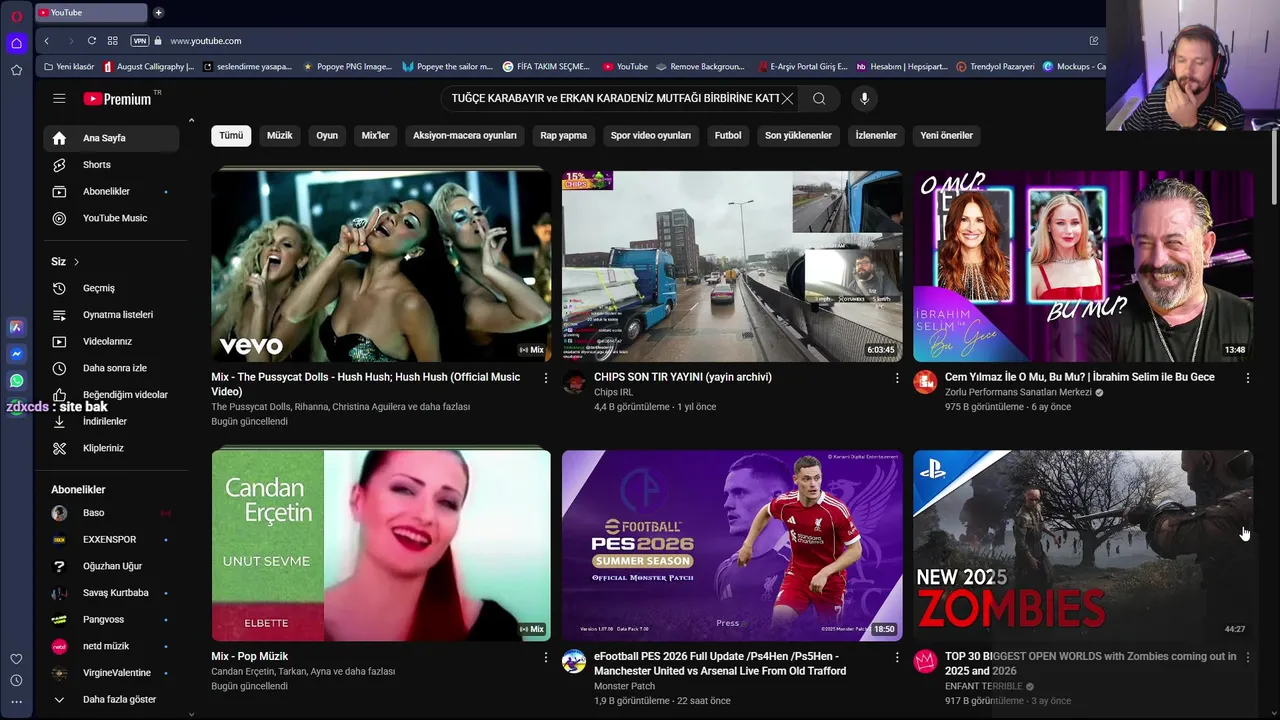Reload the page in Opera
The width and height of the screenshot is (1280, 720).
(91, 41)
